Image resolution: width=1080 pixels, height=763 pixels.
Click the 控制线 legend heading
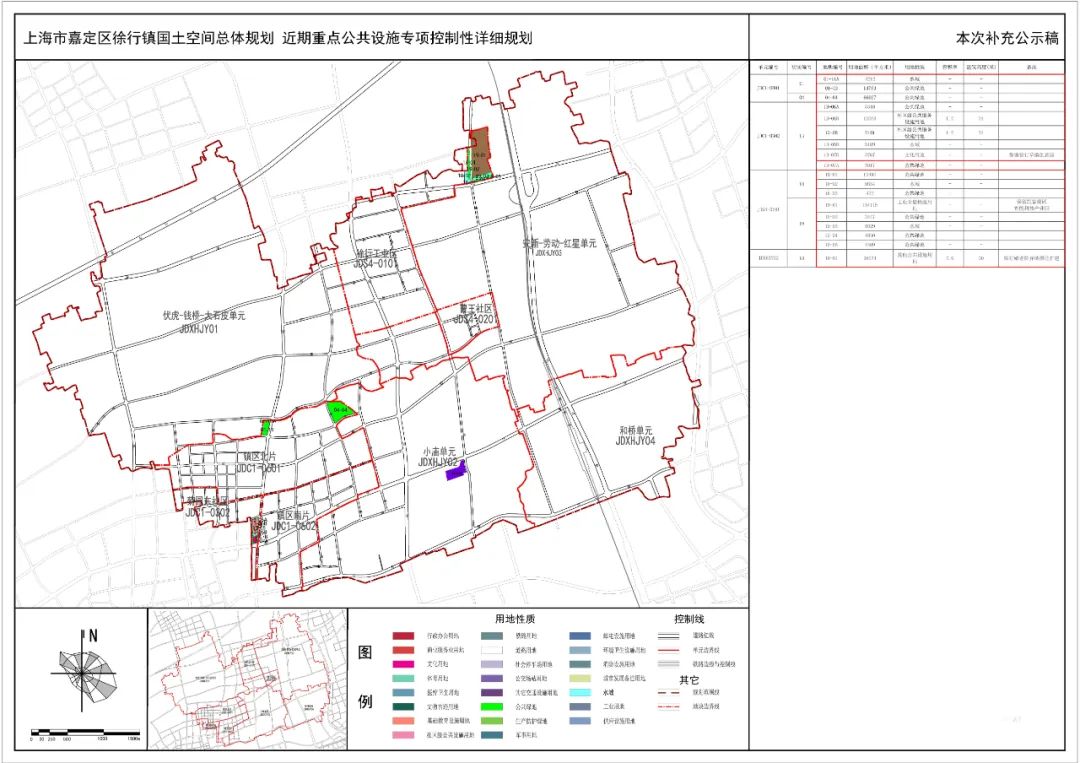pos(689,618)
